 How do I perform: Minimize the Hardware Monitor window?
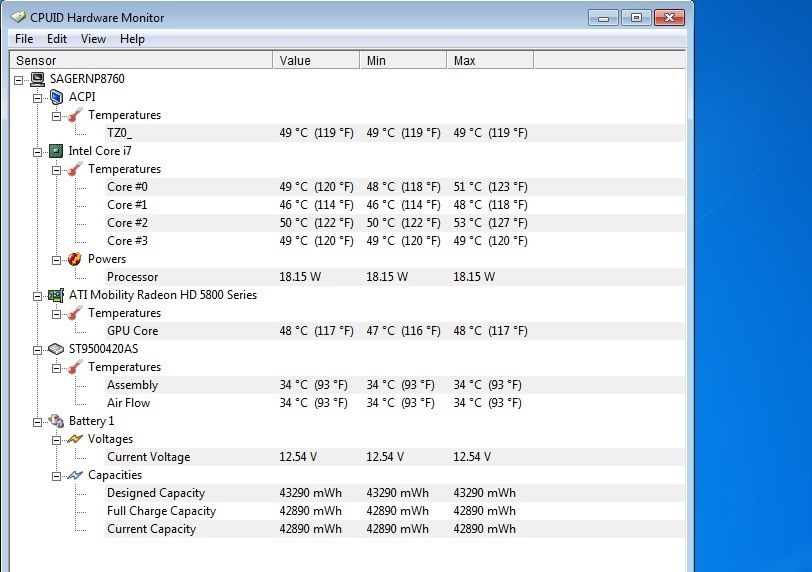pos(603,18)
